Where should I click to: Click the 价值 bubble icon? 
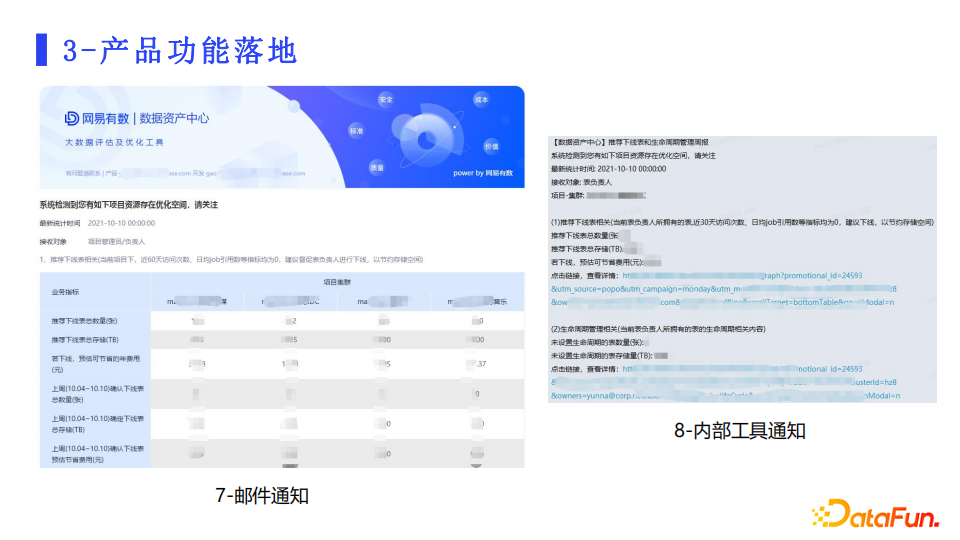[491, 145]
